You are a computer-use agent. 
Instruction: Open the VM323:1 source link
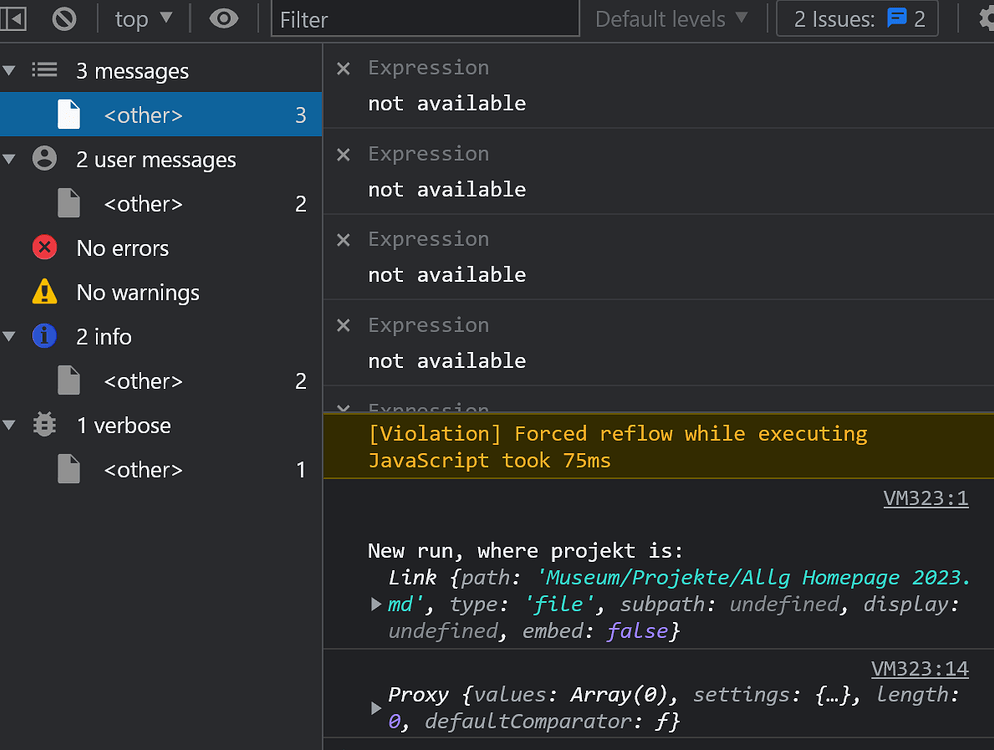[925, 498]
